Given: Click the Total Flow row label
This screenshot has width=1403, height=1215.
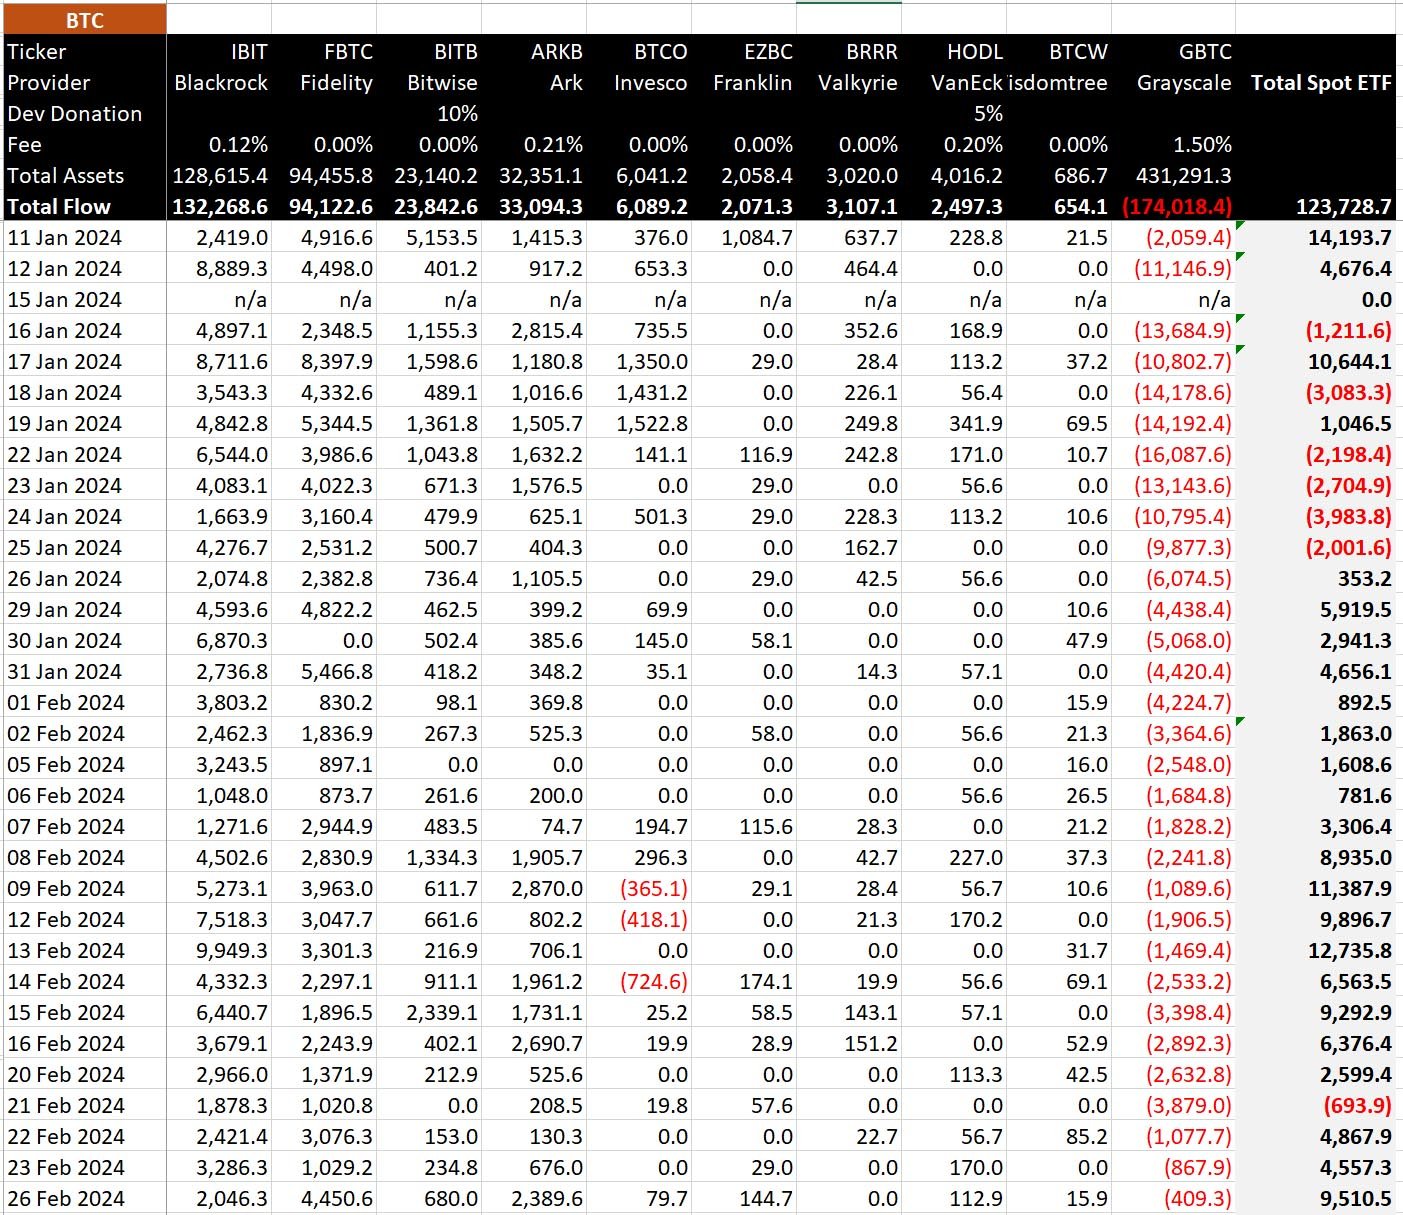Looking at the screenshot, I should pos(59,207).
